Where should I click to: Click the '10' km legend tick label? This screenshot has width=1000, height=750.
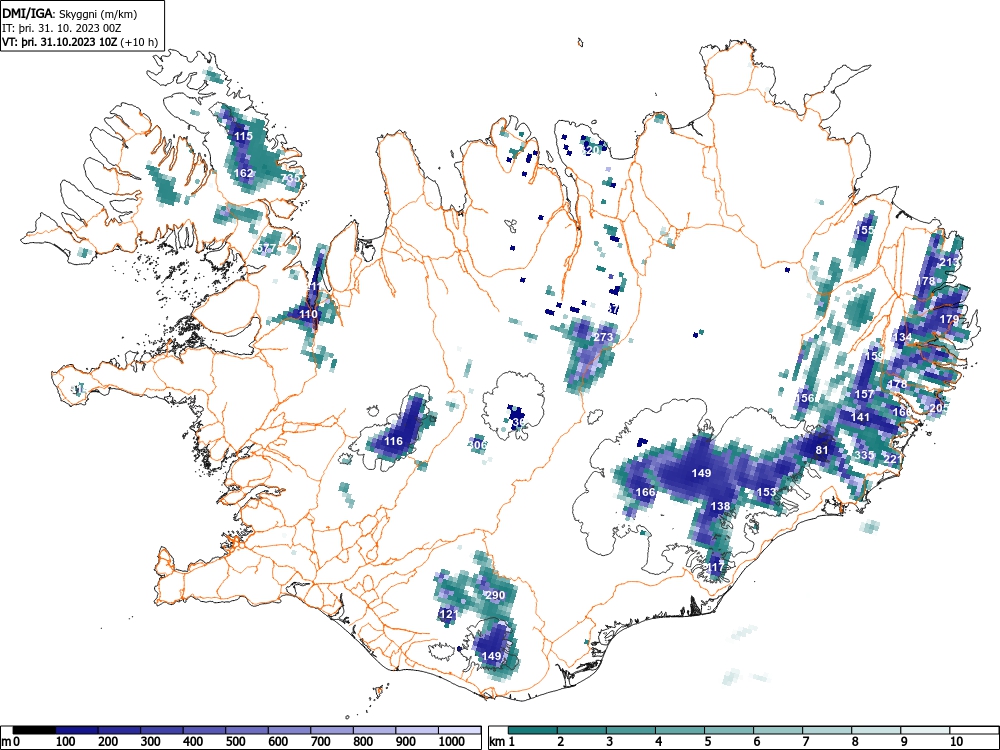tap(956, 742)
